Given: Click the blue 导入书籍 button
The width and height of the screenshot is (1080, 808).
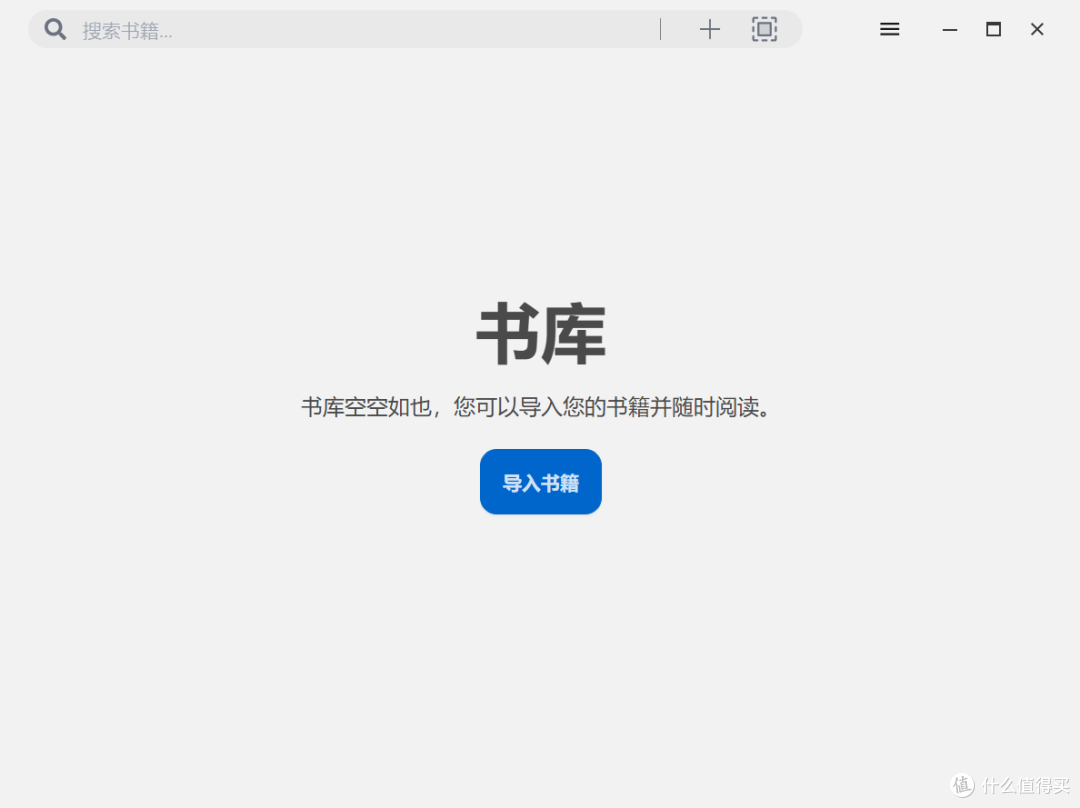Looking at the screenshot, I should point(541,481).
